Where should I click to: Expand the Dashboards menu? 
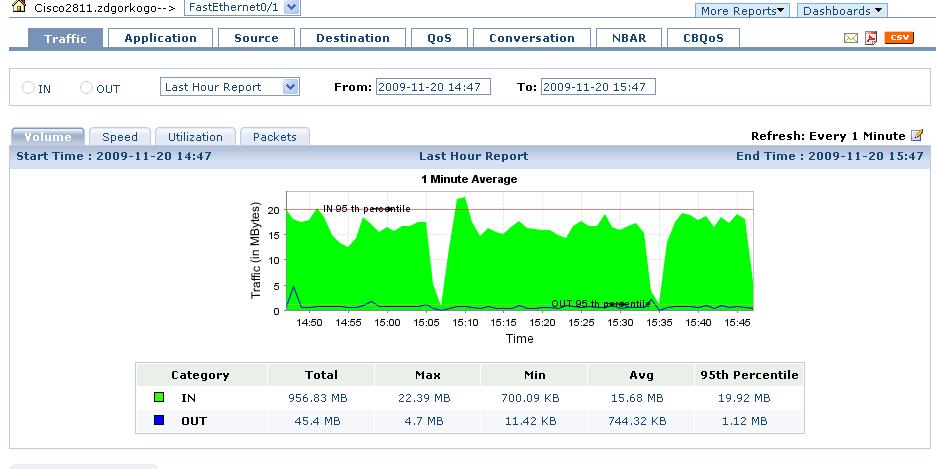pos(842,11)
